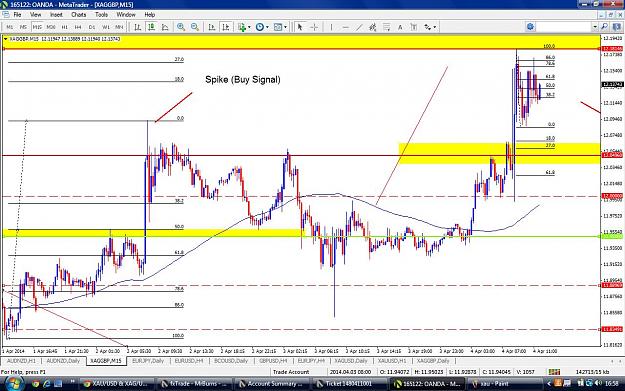The image size is (625, 391).
Task: Toggle chart auto scroll icon
Action: click(212, 27)
